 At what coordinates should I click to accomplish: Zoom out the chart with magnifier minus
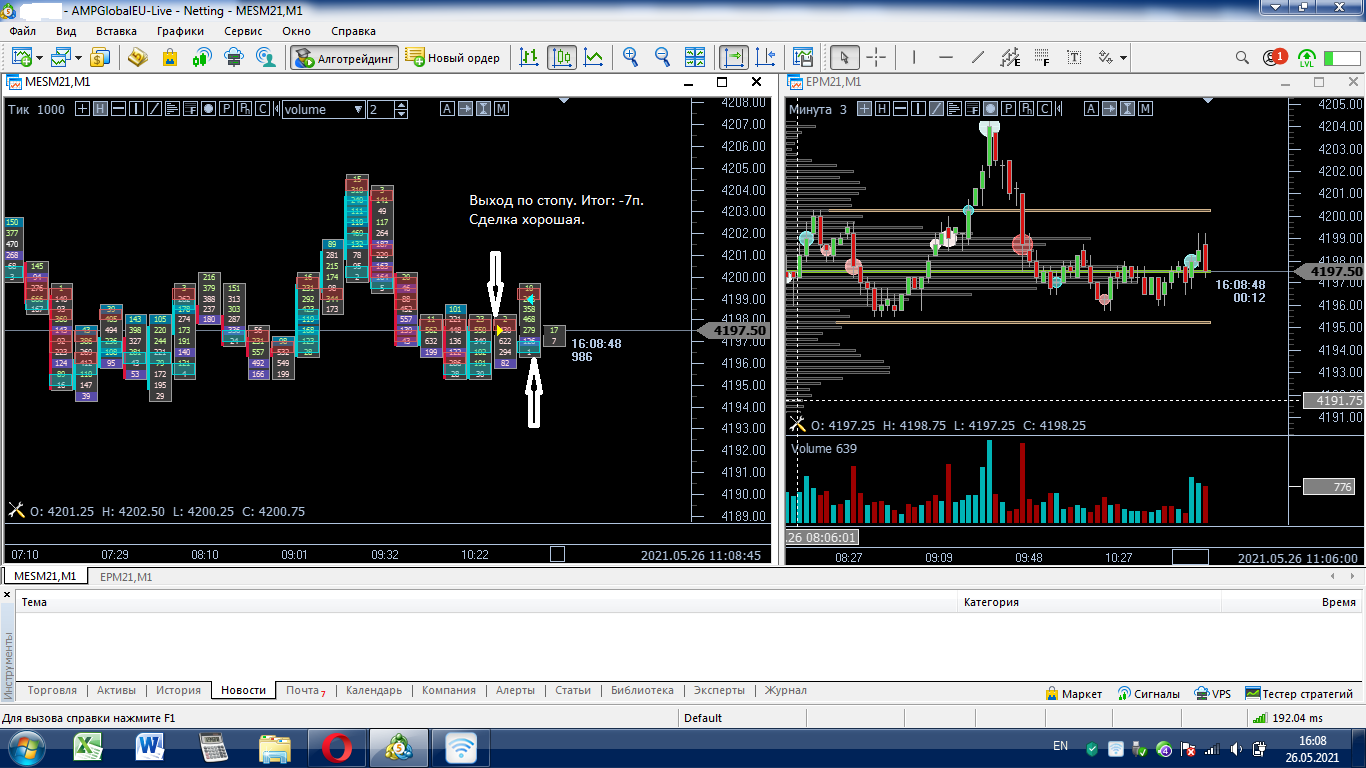click(662, 57)
